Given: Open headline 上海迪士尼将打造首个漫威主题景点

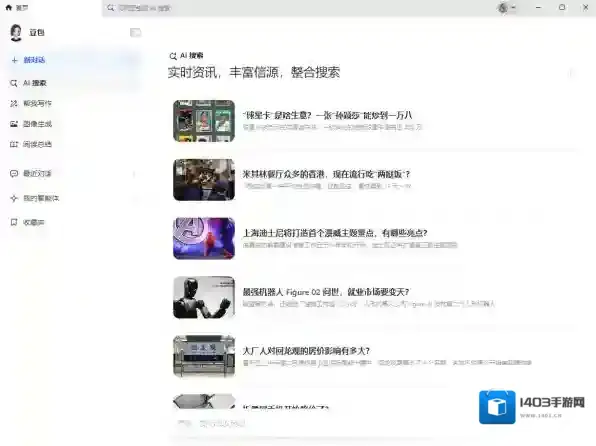Looking at the screenshot, I should coord(335,233).
